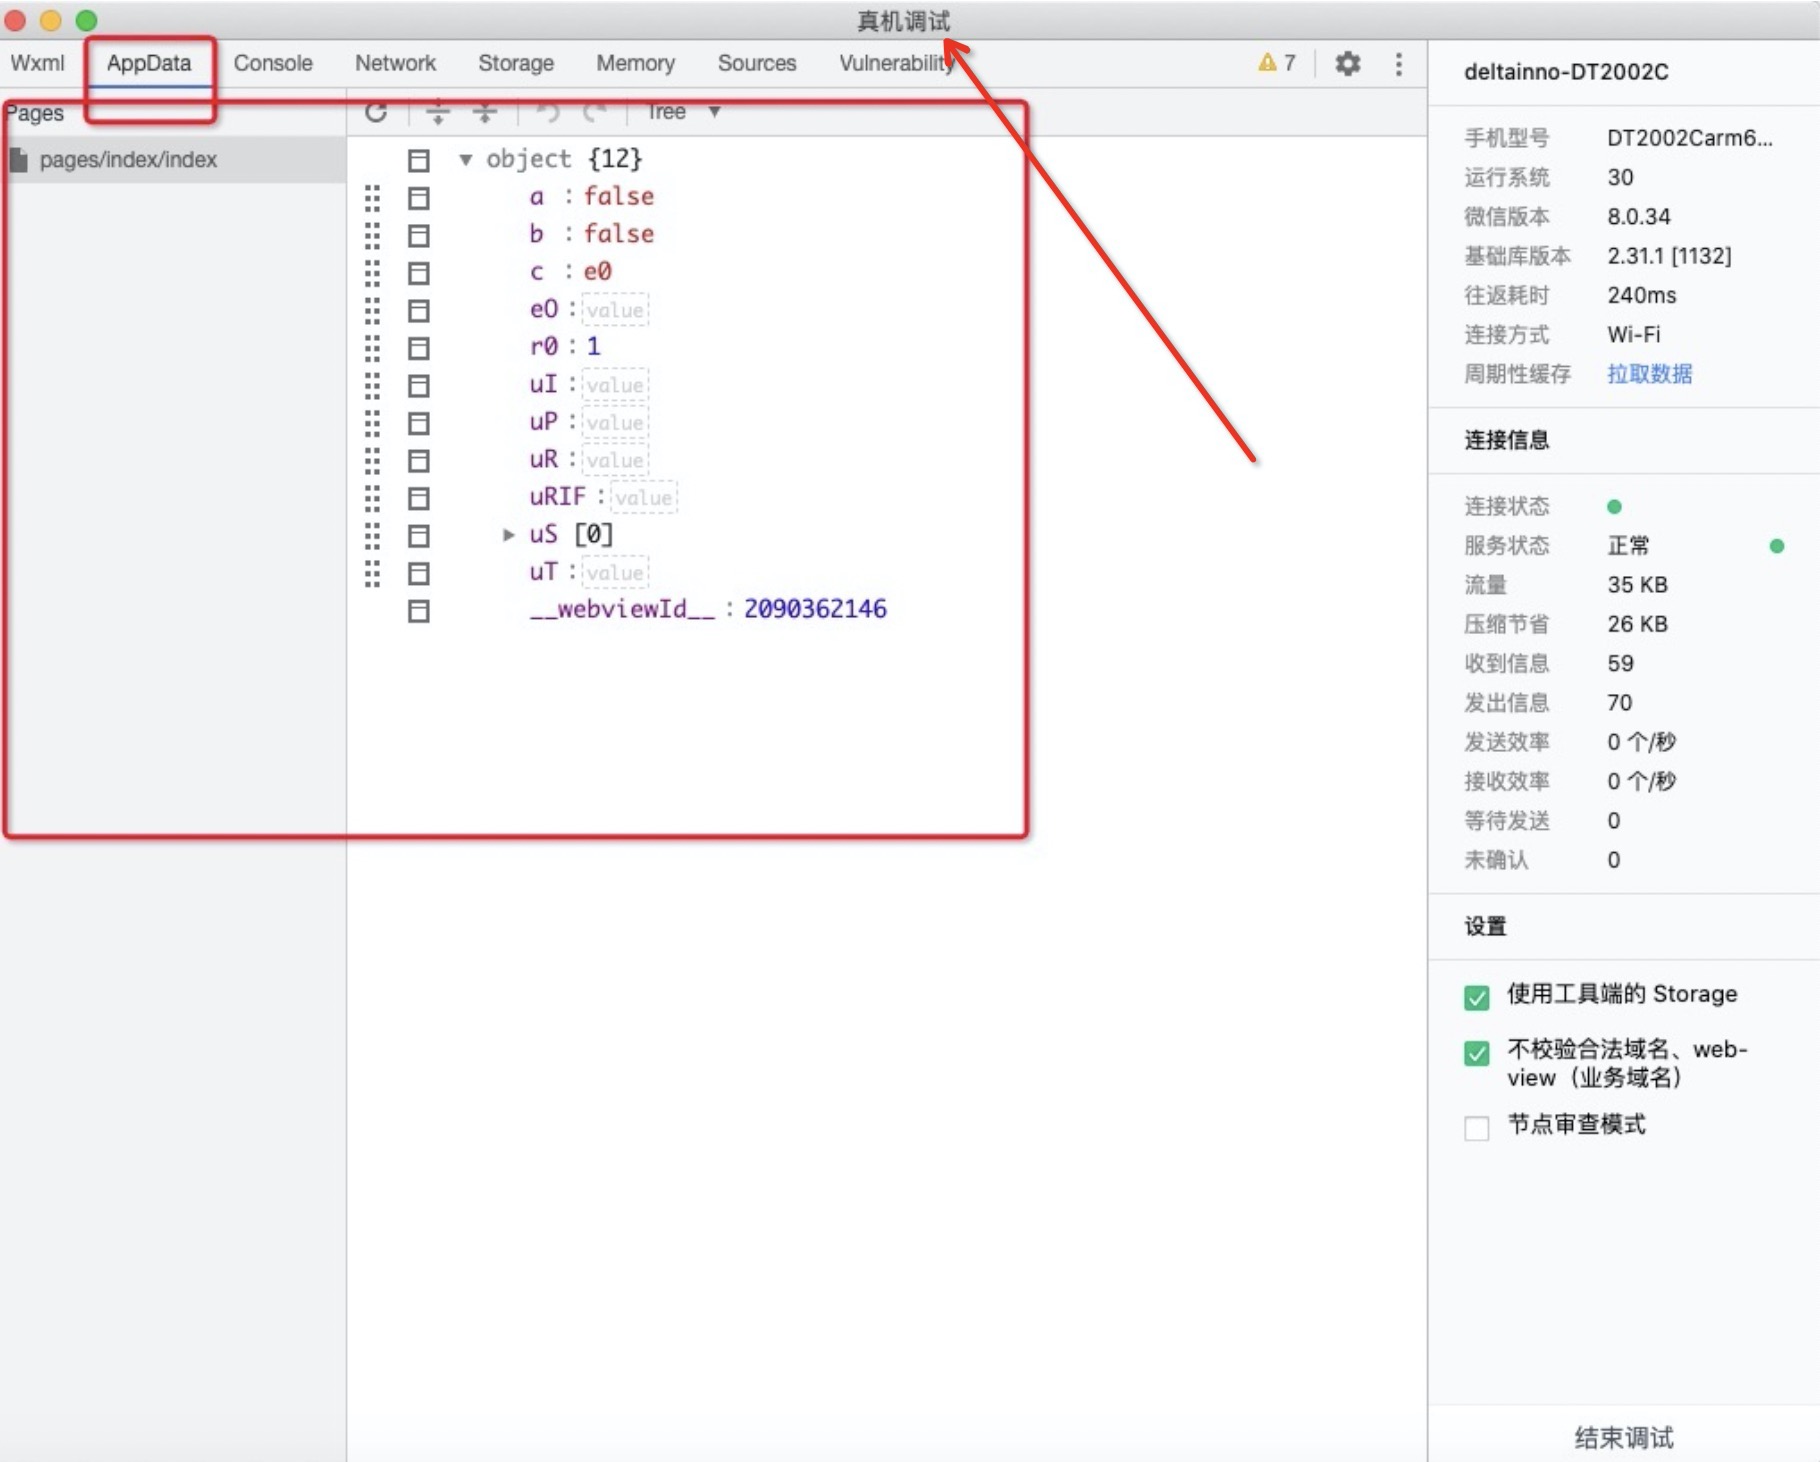Switch to the Network tab
This screenshot has width=1820, height=1462.
coord(395,63)
